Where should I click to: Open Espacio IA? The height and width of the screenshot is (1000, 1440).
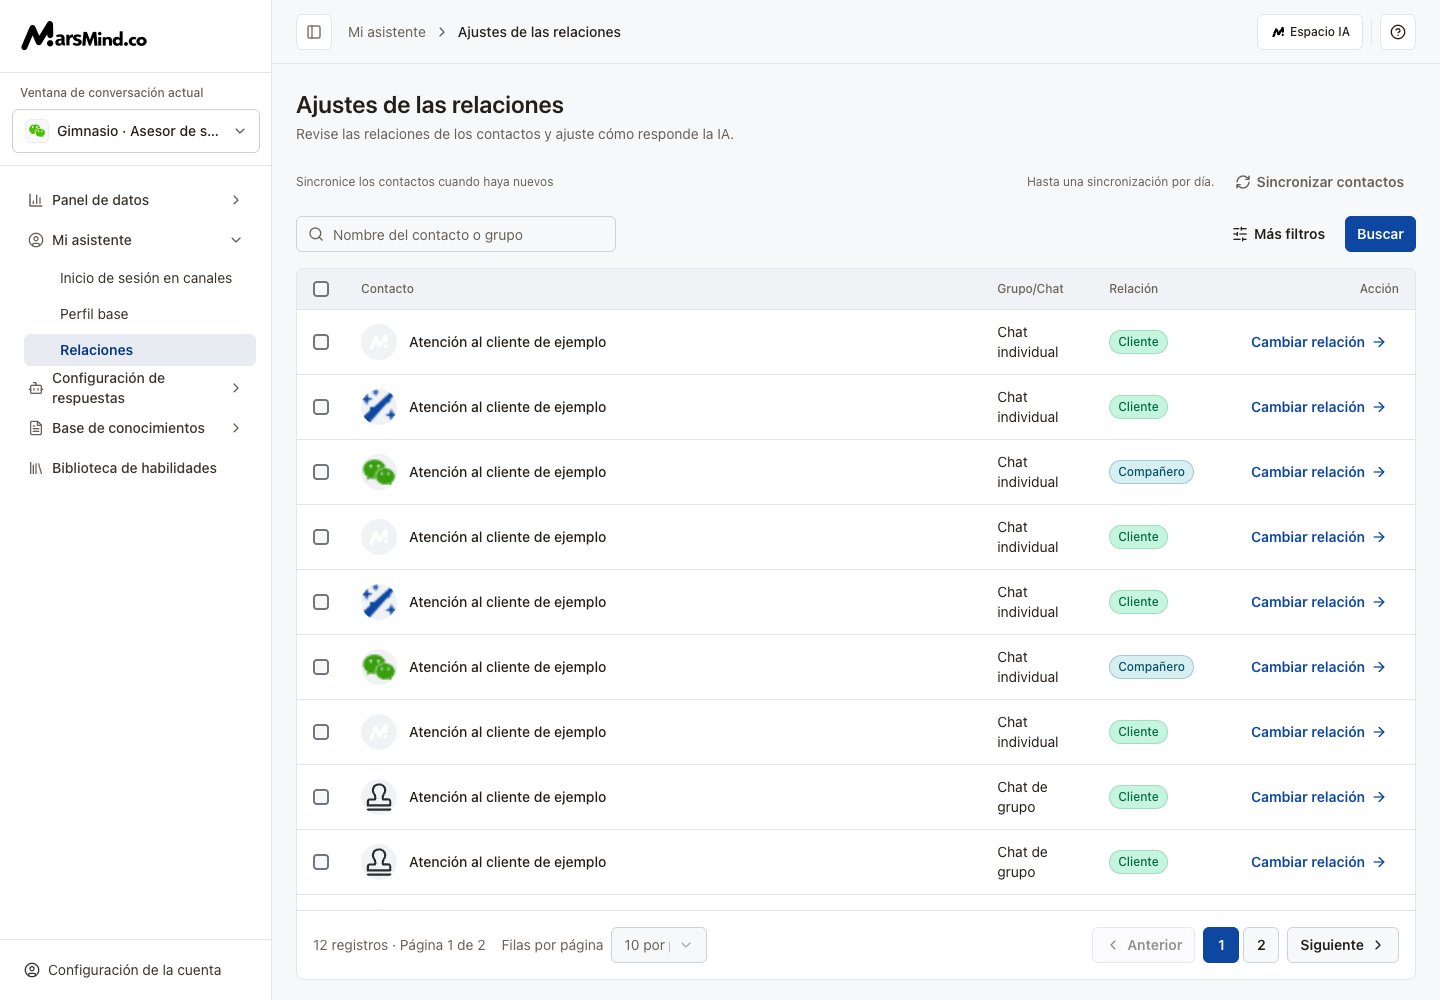(1310, 32)
